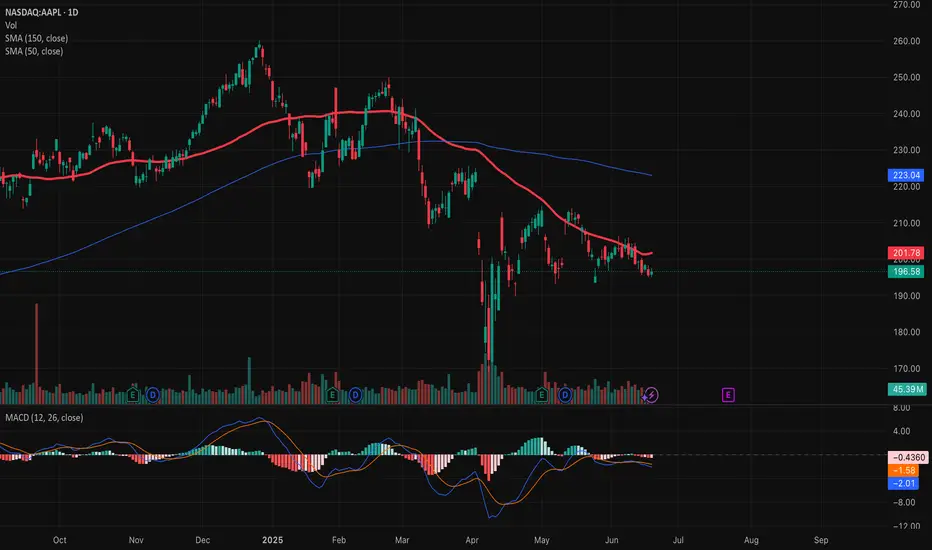
Task: Click the orange -1.58 signal label
Action: [x=903, y=470]
